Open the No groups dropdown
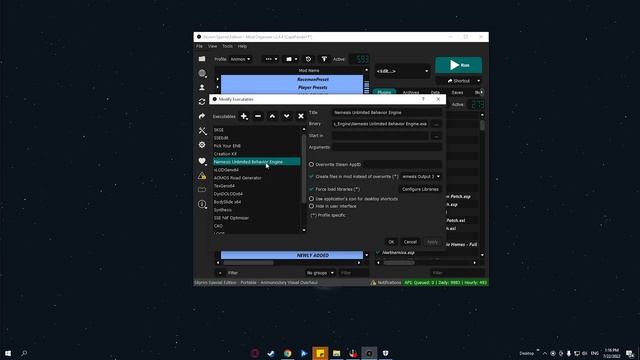 (320, 273)
